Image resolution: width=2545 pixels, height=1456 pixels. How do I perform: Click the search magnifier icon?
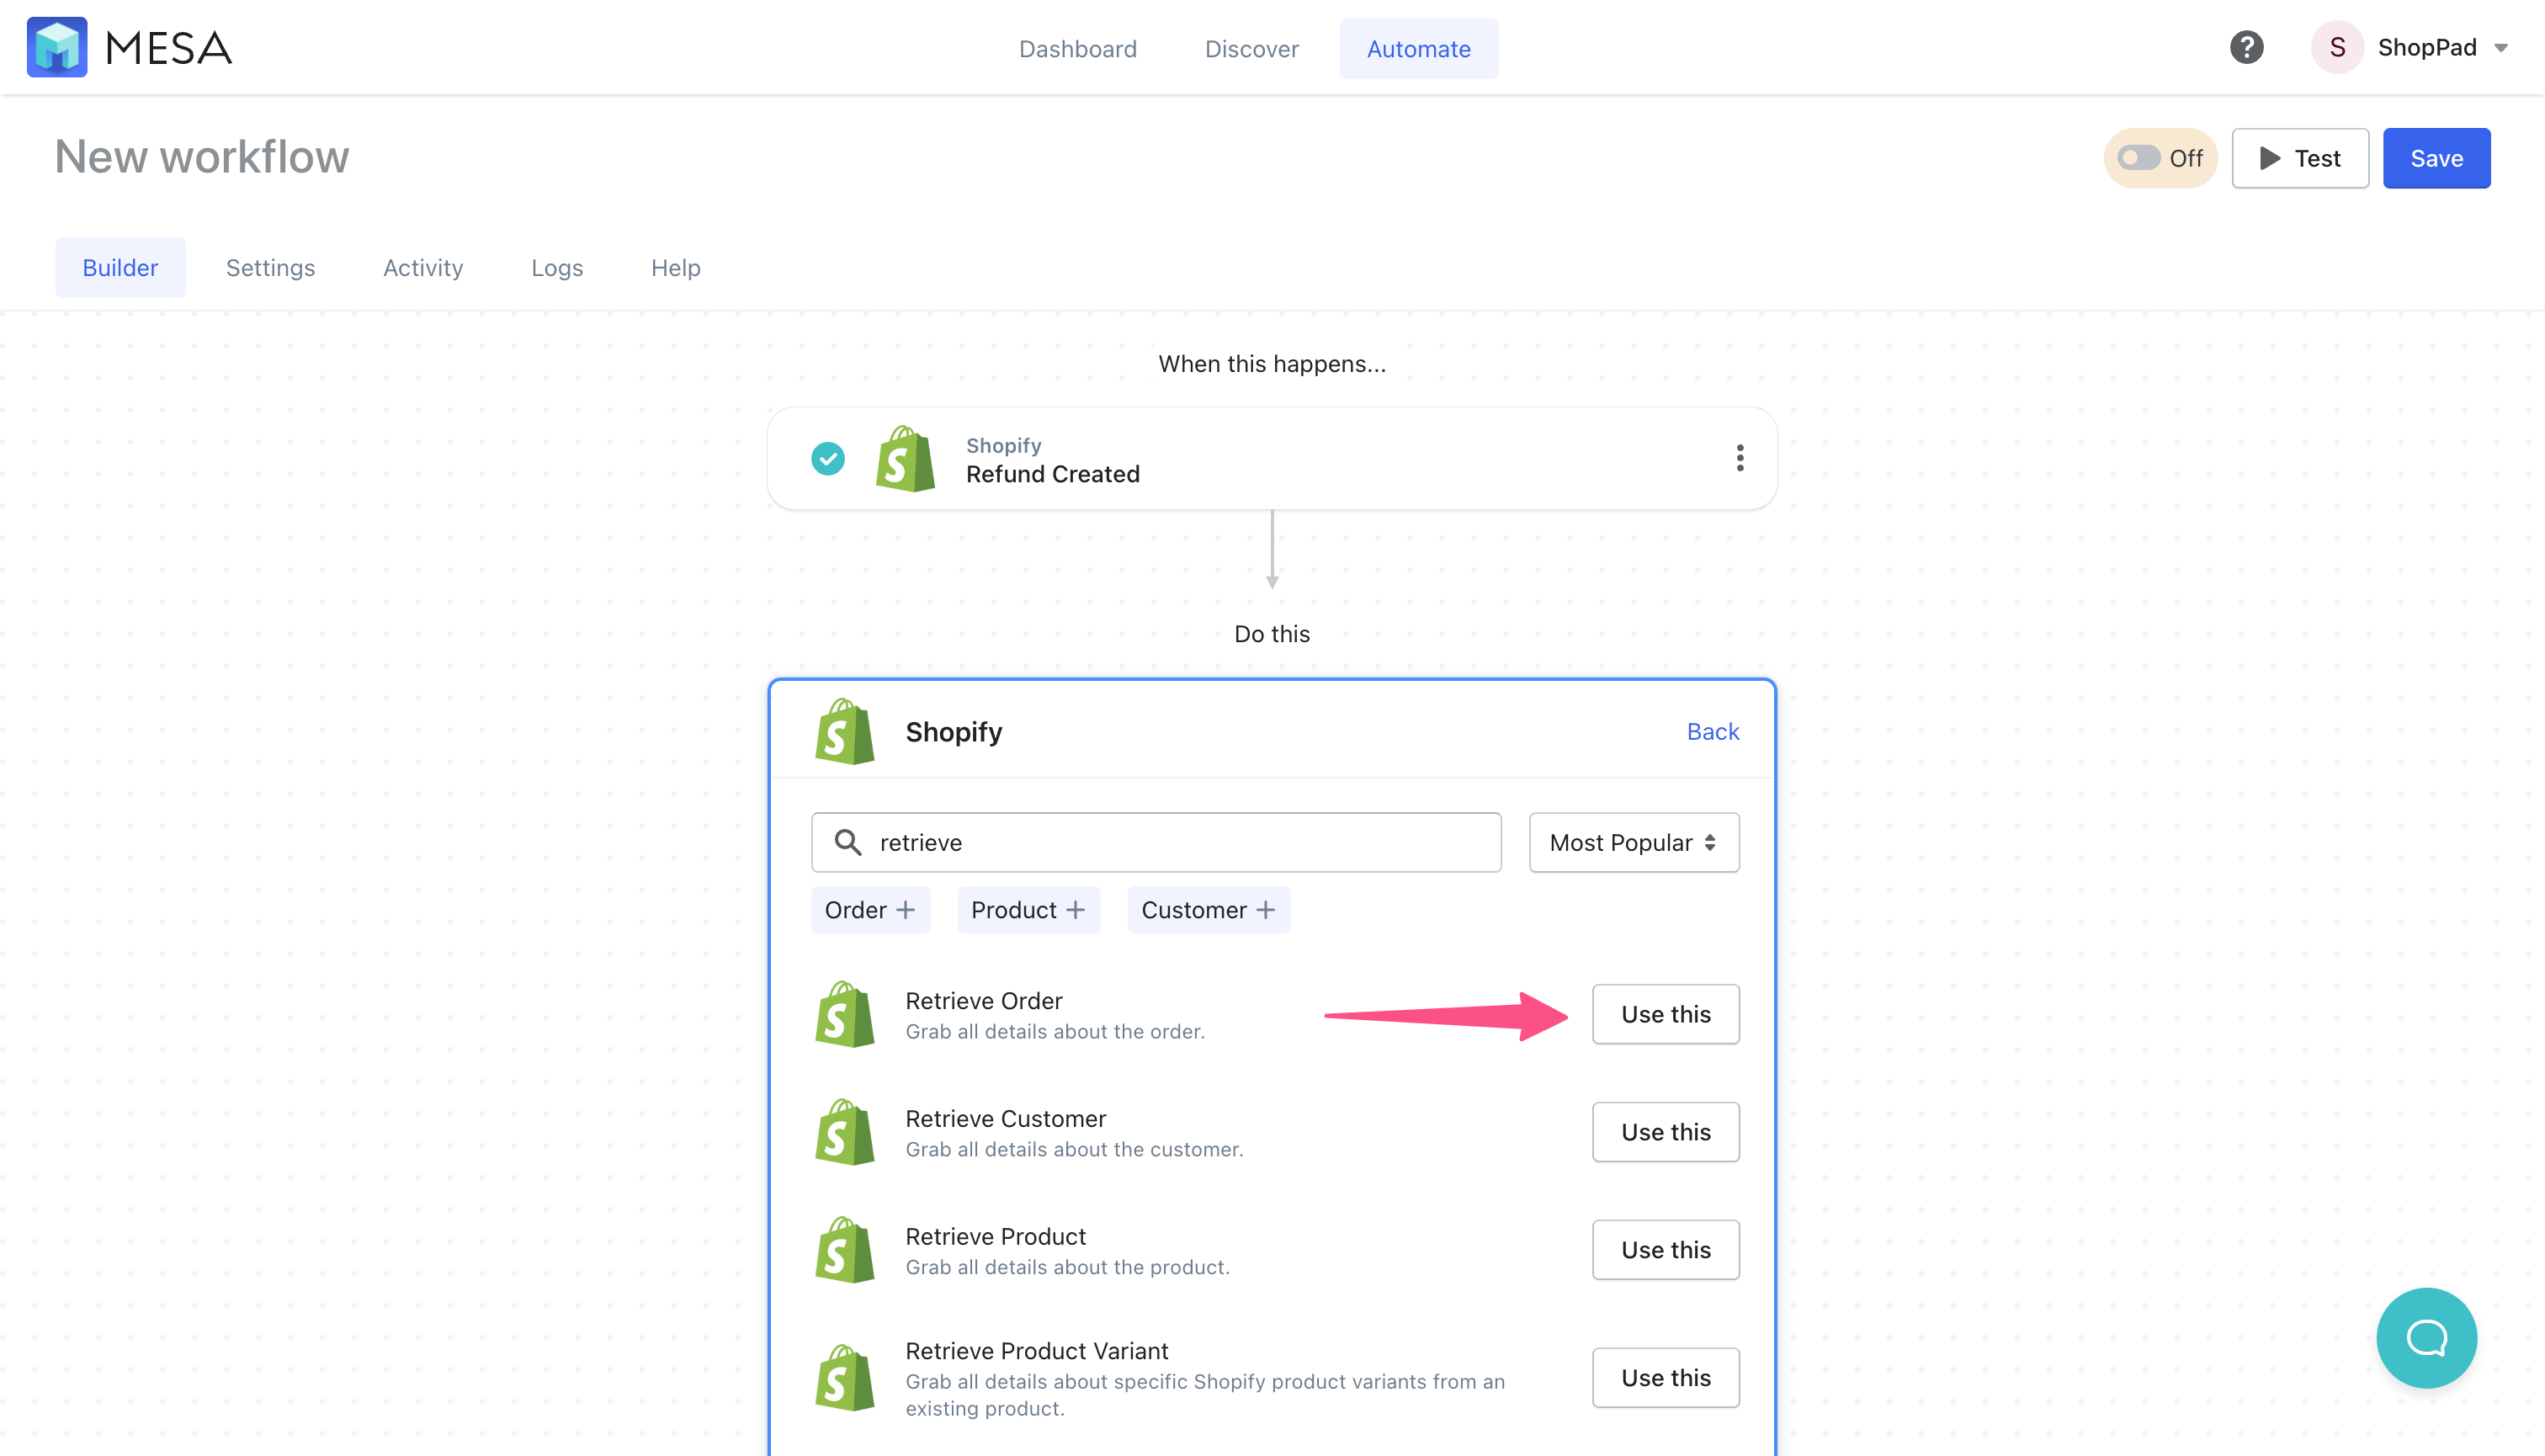tap(847, 842)
